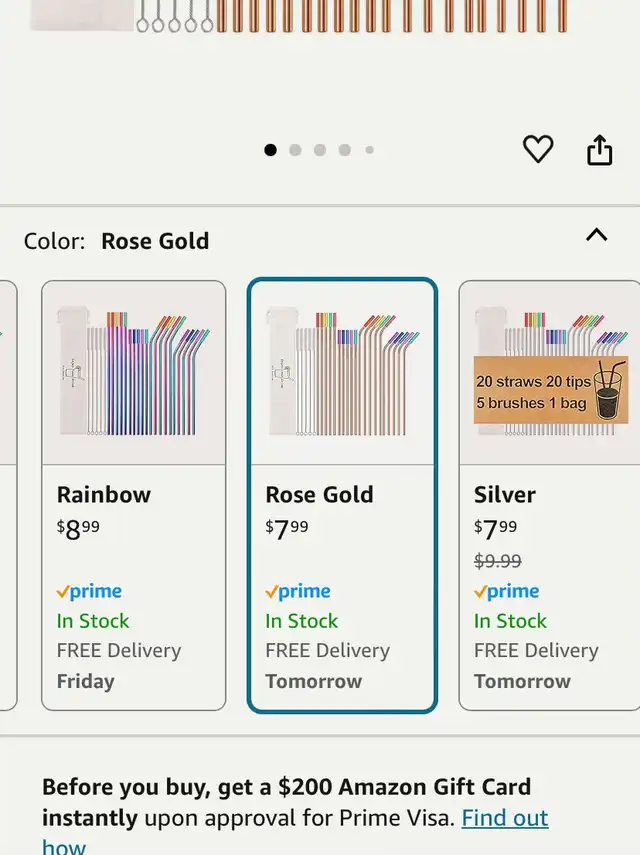Open the Find out how link
This screenshot has height=855, width=640.
[x=504, y=818]
